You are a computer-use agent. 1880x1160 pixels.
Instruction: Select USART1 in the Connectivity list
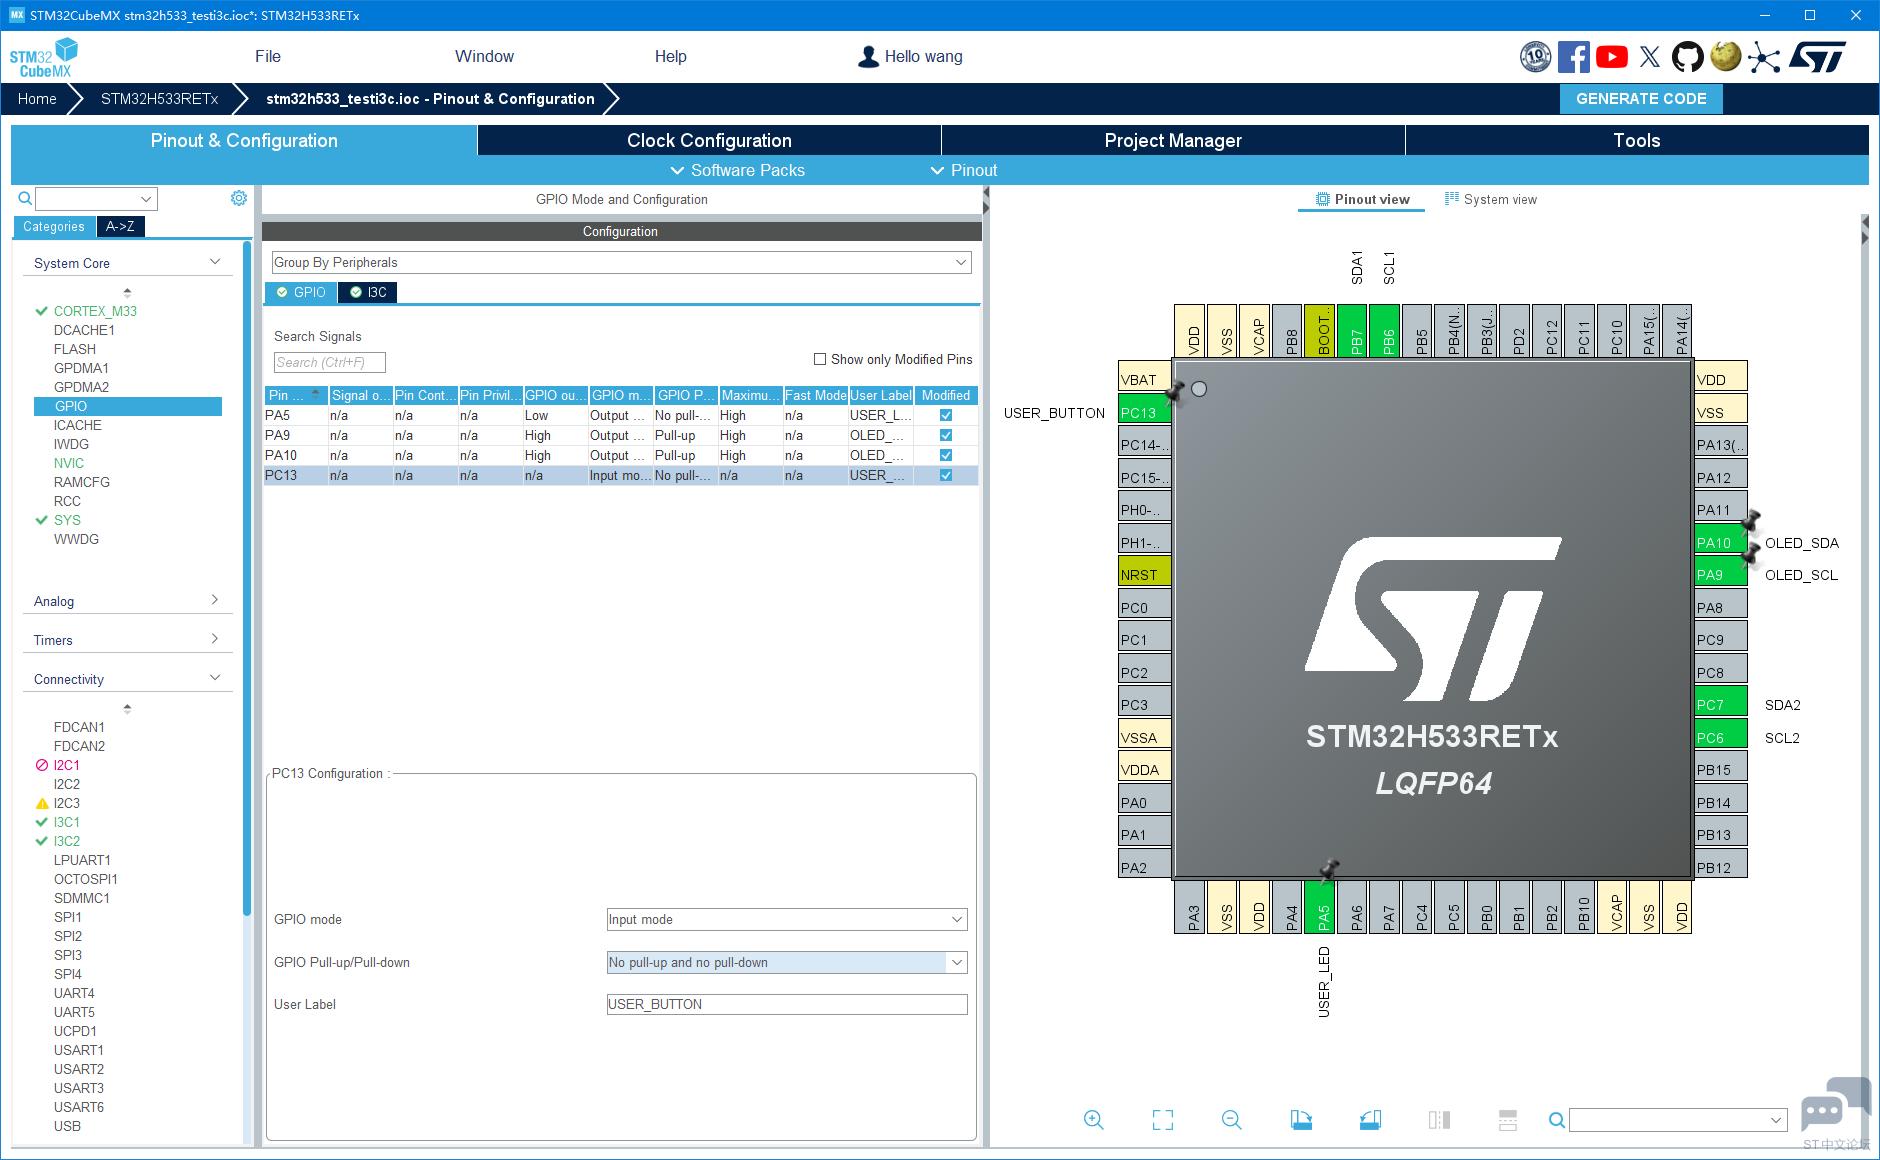[78, 1050]
